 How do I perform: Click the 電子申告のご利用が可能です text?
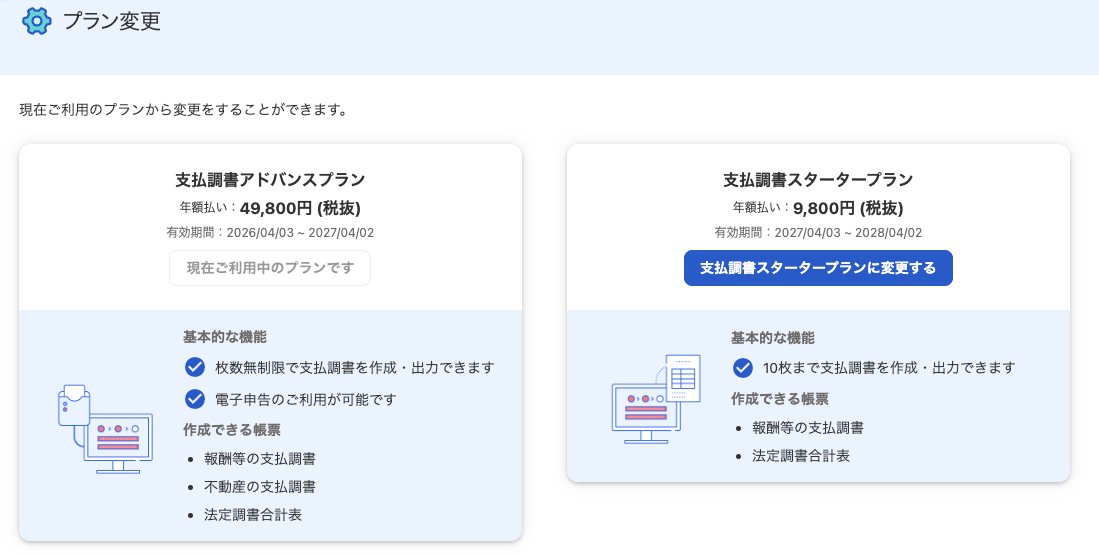tap(306, 400)
